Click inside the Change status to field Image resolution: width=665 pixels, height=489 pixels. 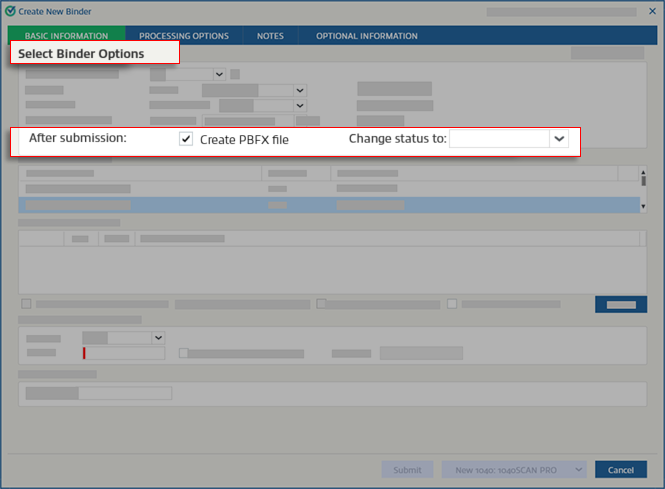[x=498, y=139]
